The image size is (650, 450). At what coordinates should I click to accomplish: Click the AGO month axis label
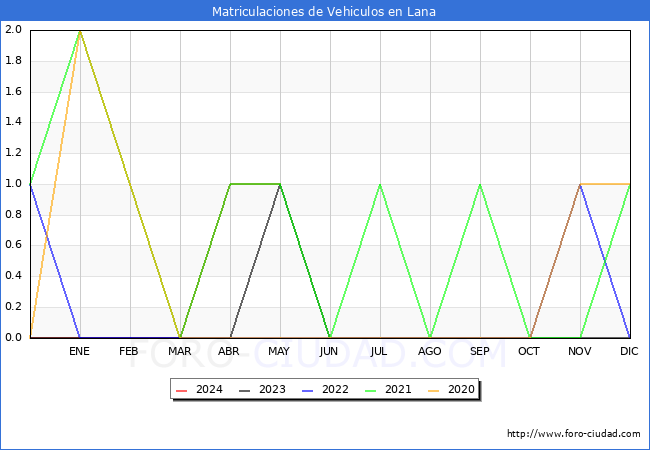tap(429, 351)
